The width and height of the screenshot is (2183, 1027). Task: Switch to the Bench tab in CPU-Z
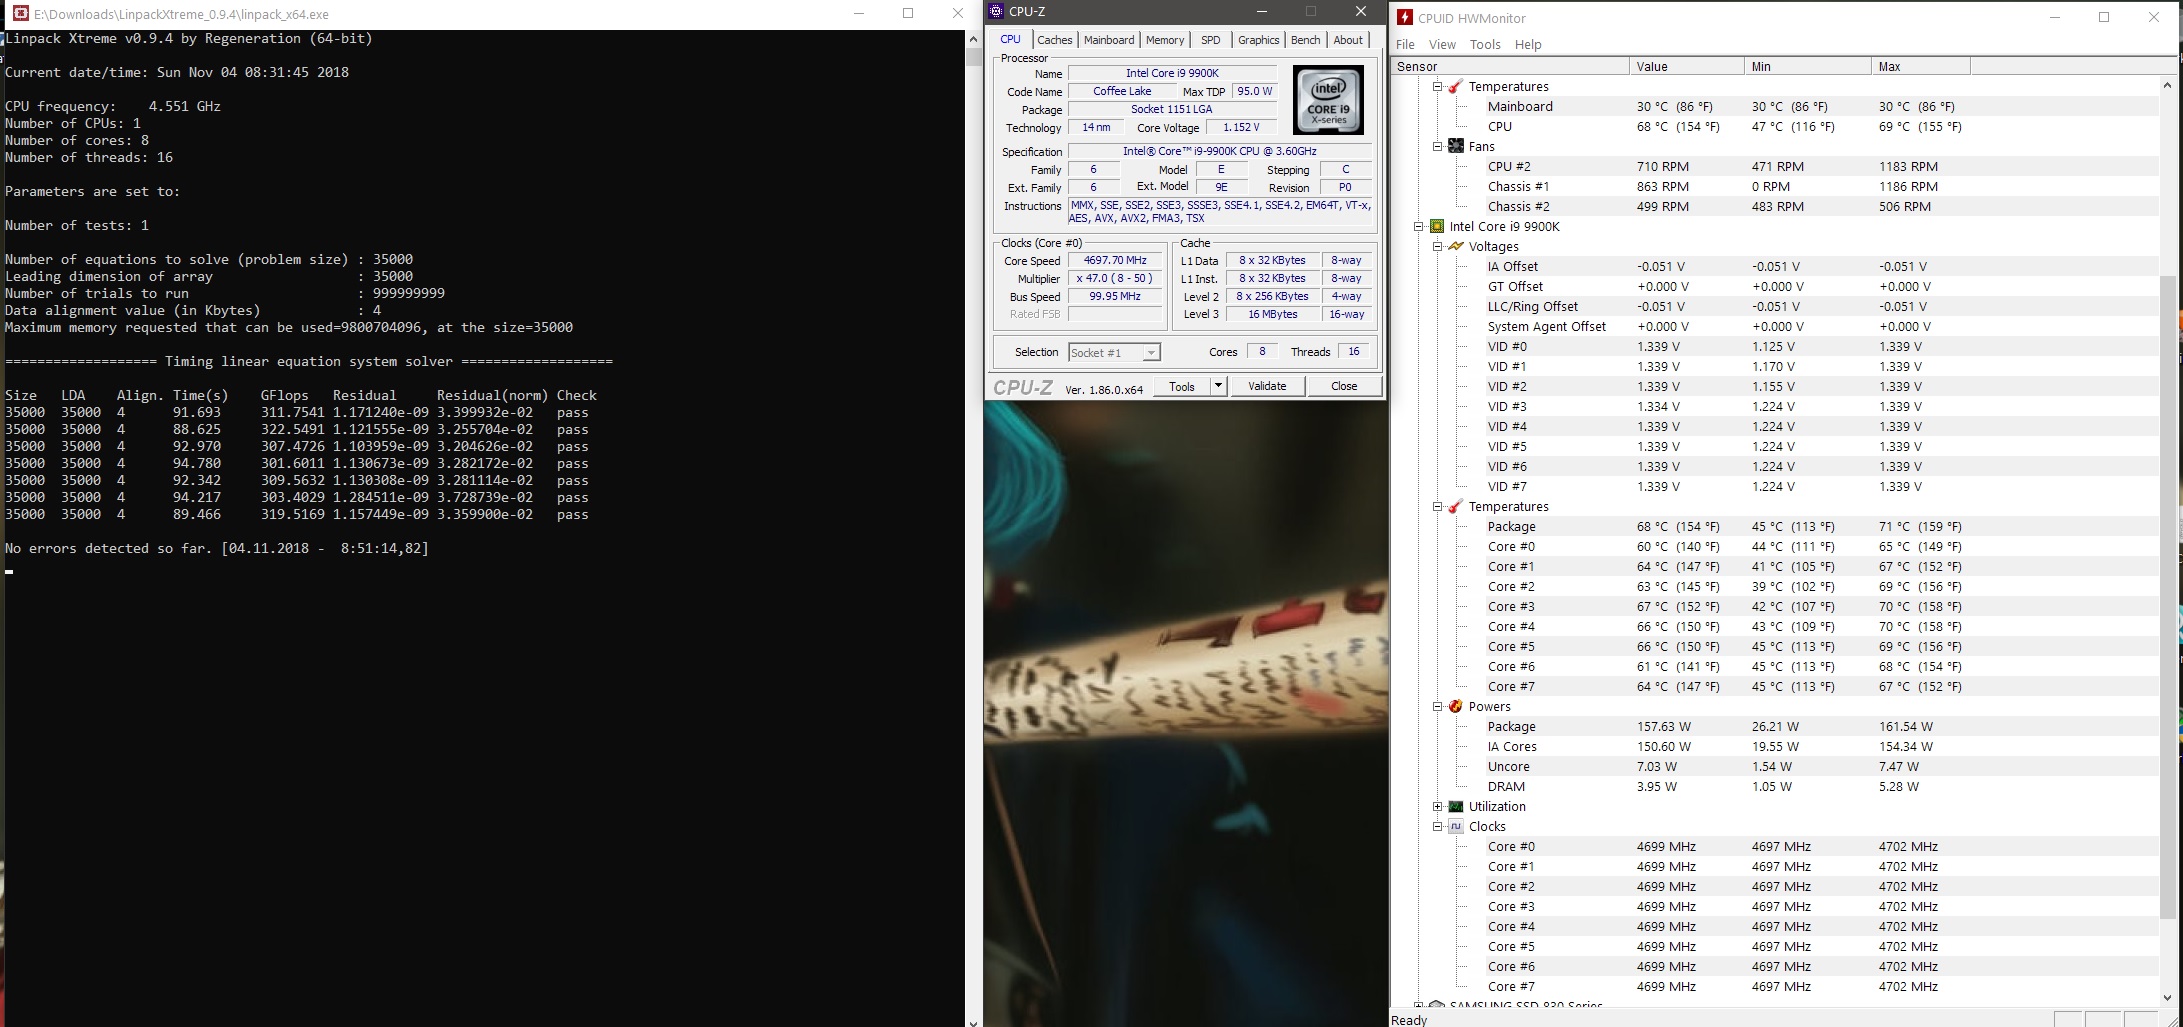1305,40
